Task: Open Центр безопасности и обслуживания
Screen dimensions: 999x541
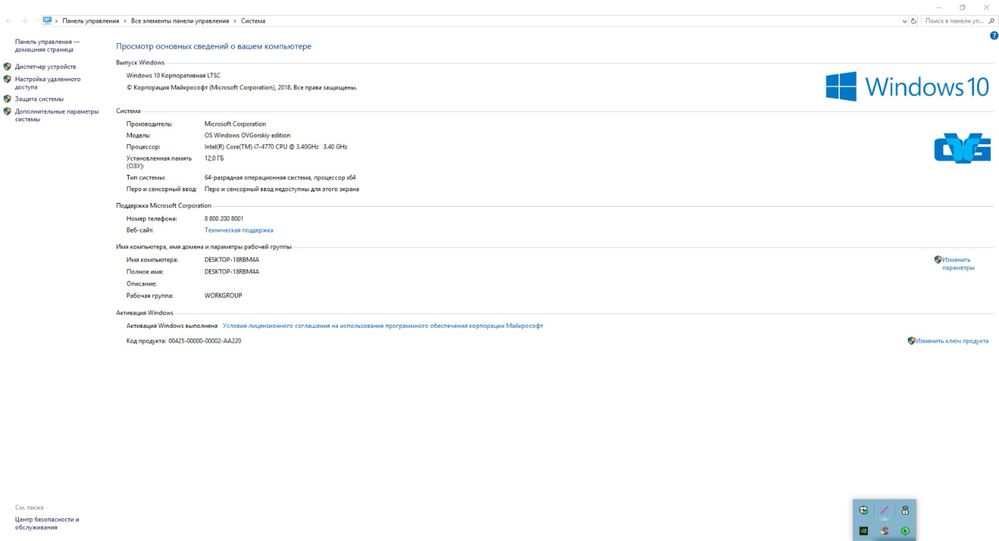Action: coord(47,523)
